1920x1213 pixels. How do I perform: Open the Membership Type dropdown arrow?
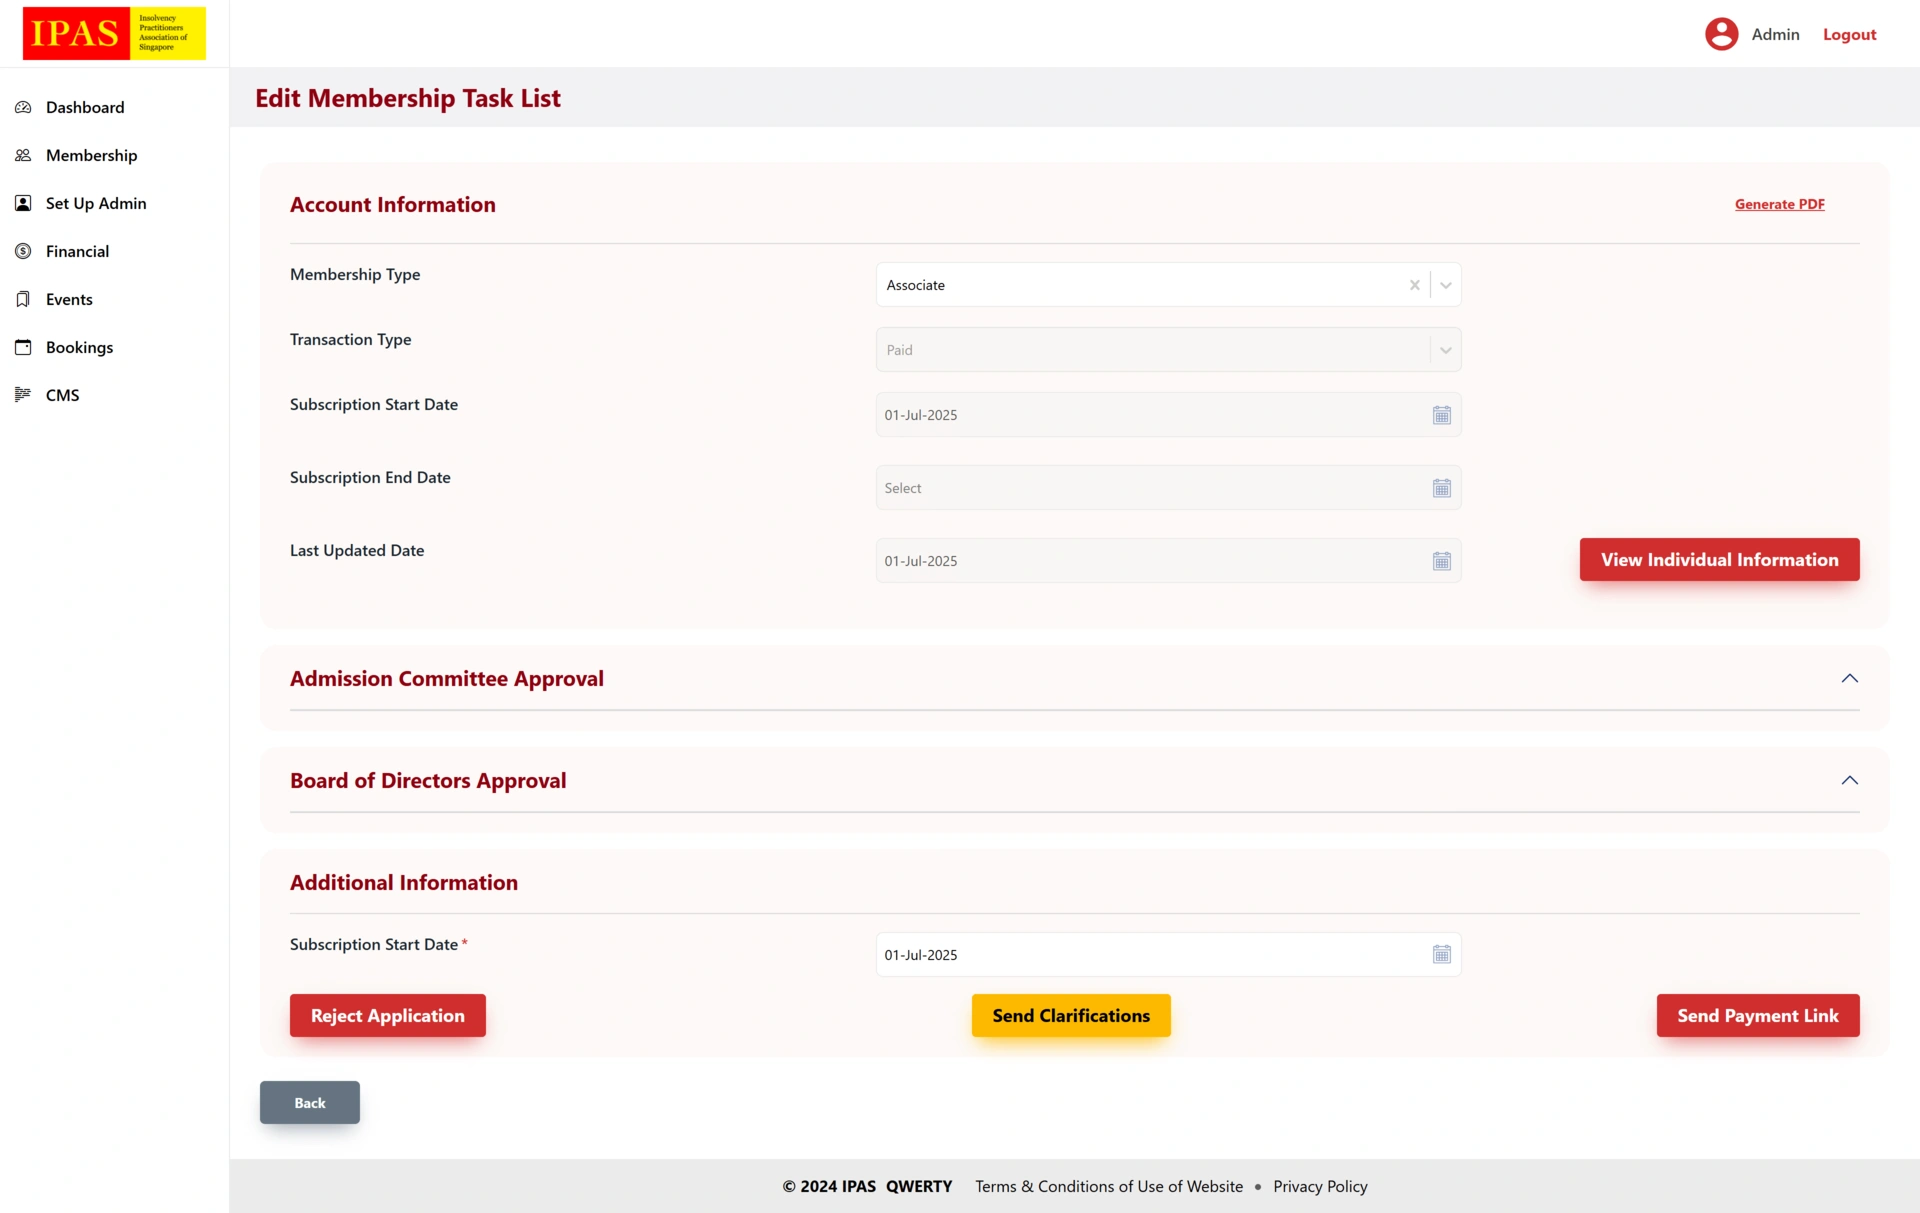[x=1446, y=285]
